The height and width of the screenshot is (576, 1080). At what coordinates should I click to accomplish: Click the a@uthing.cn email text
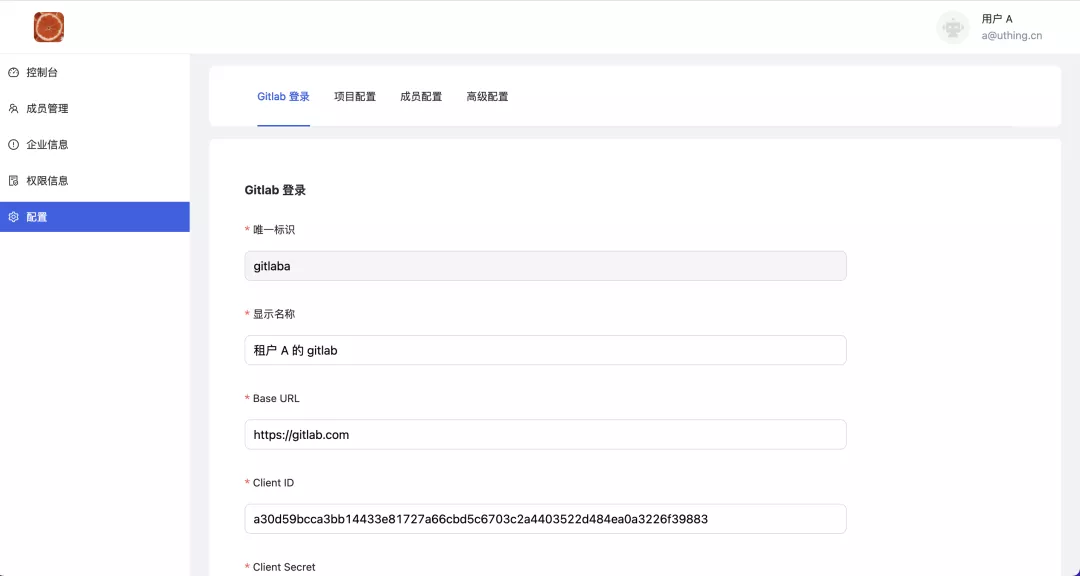[1012, 35]
